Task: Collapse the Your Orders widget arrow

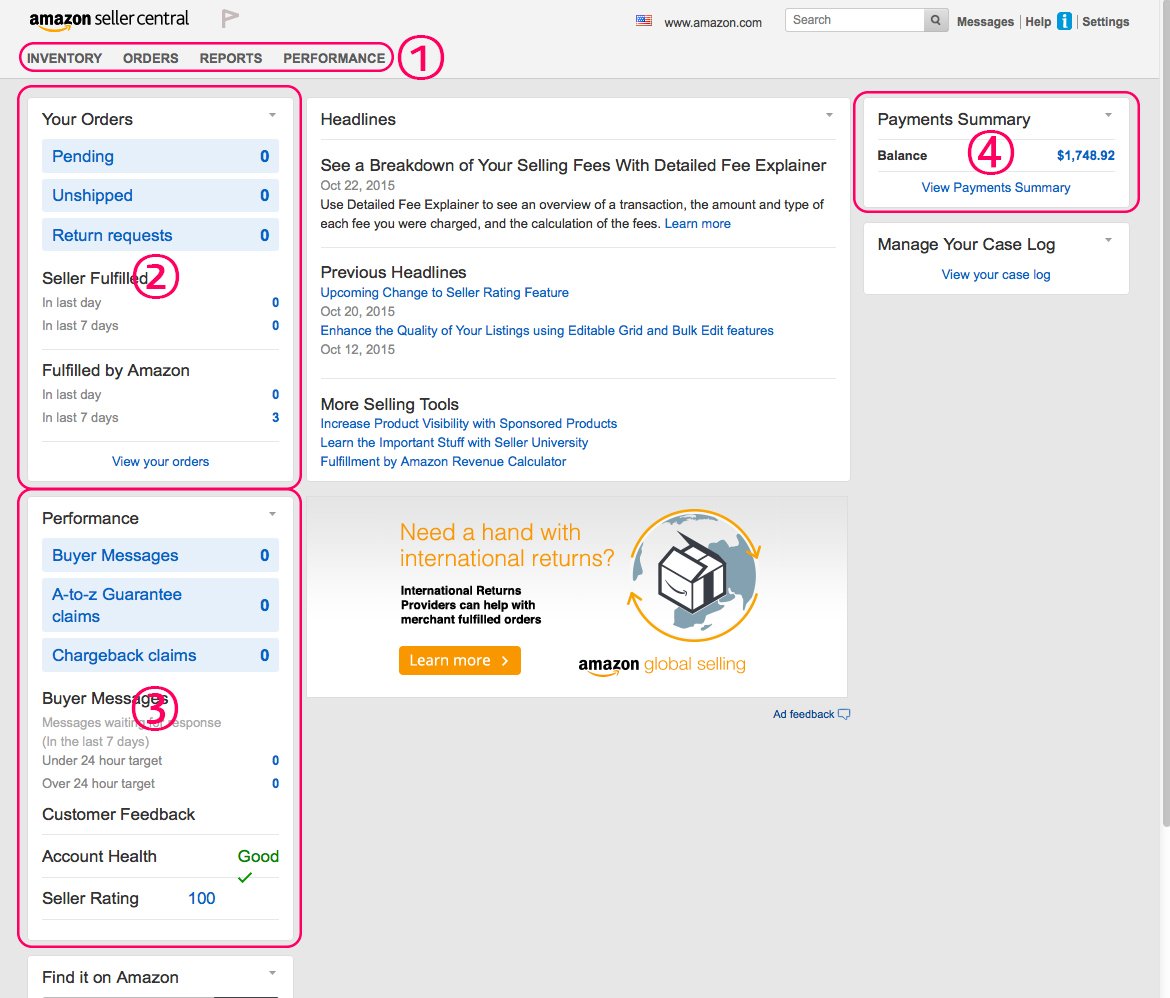Action: (x=272, y=115)
